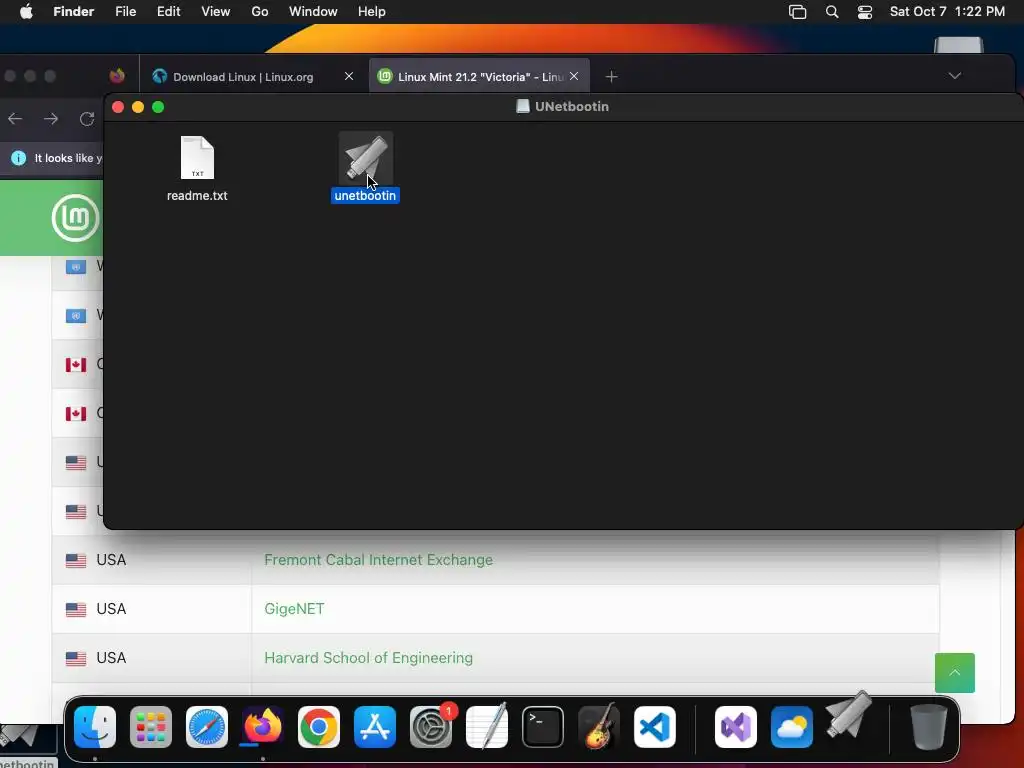
Task: Open the Apple menu
Action: (x=26, y=12)
